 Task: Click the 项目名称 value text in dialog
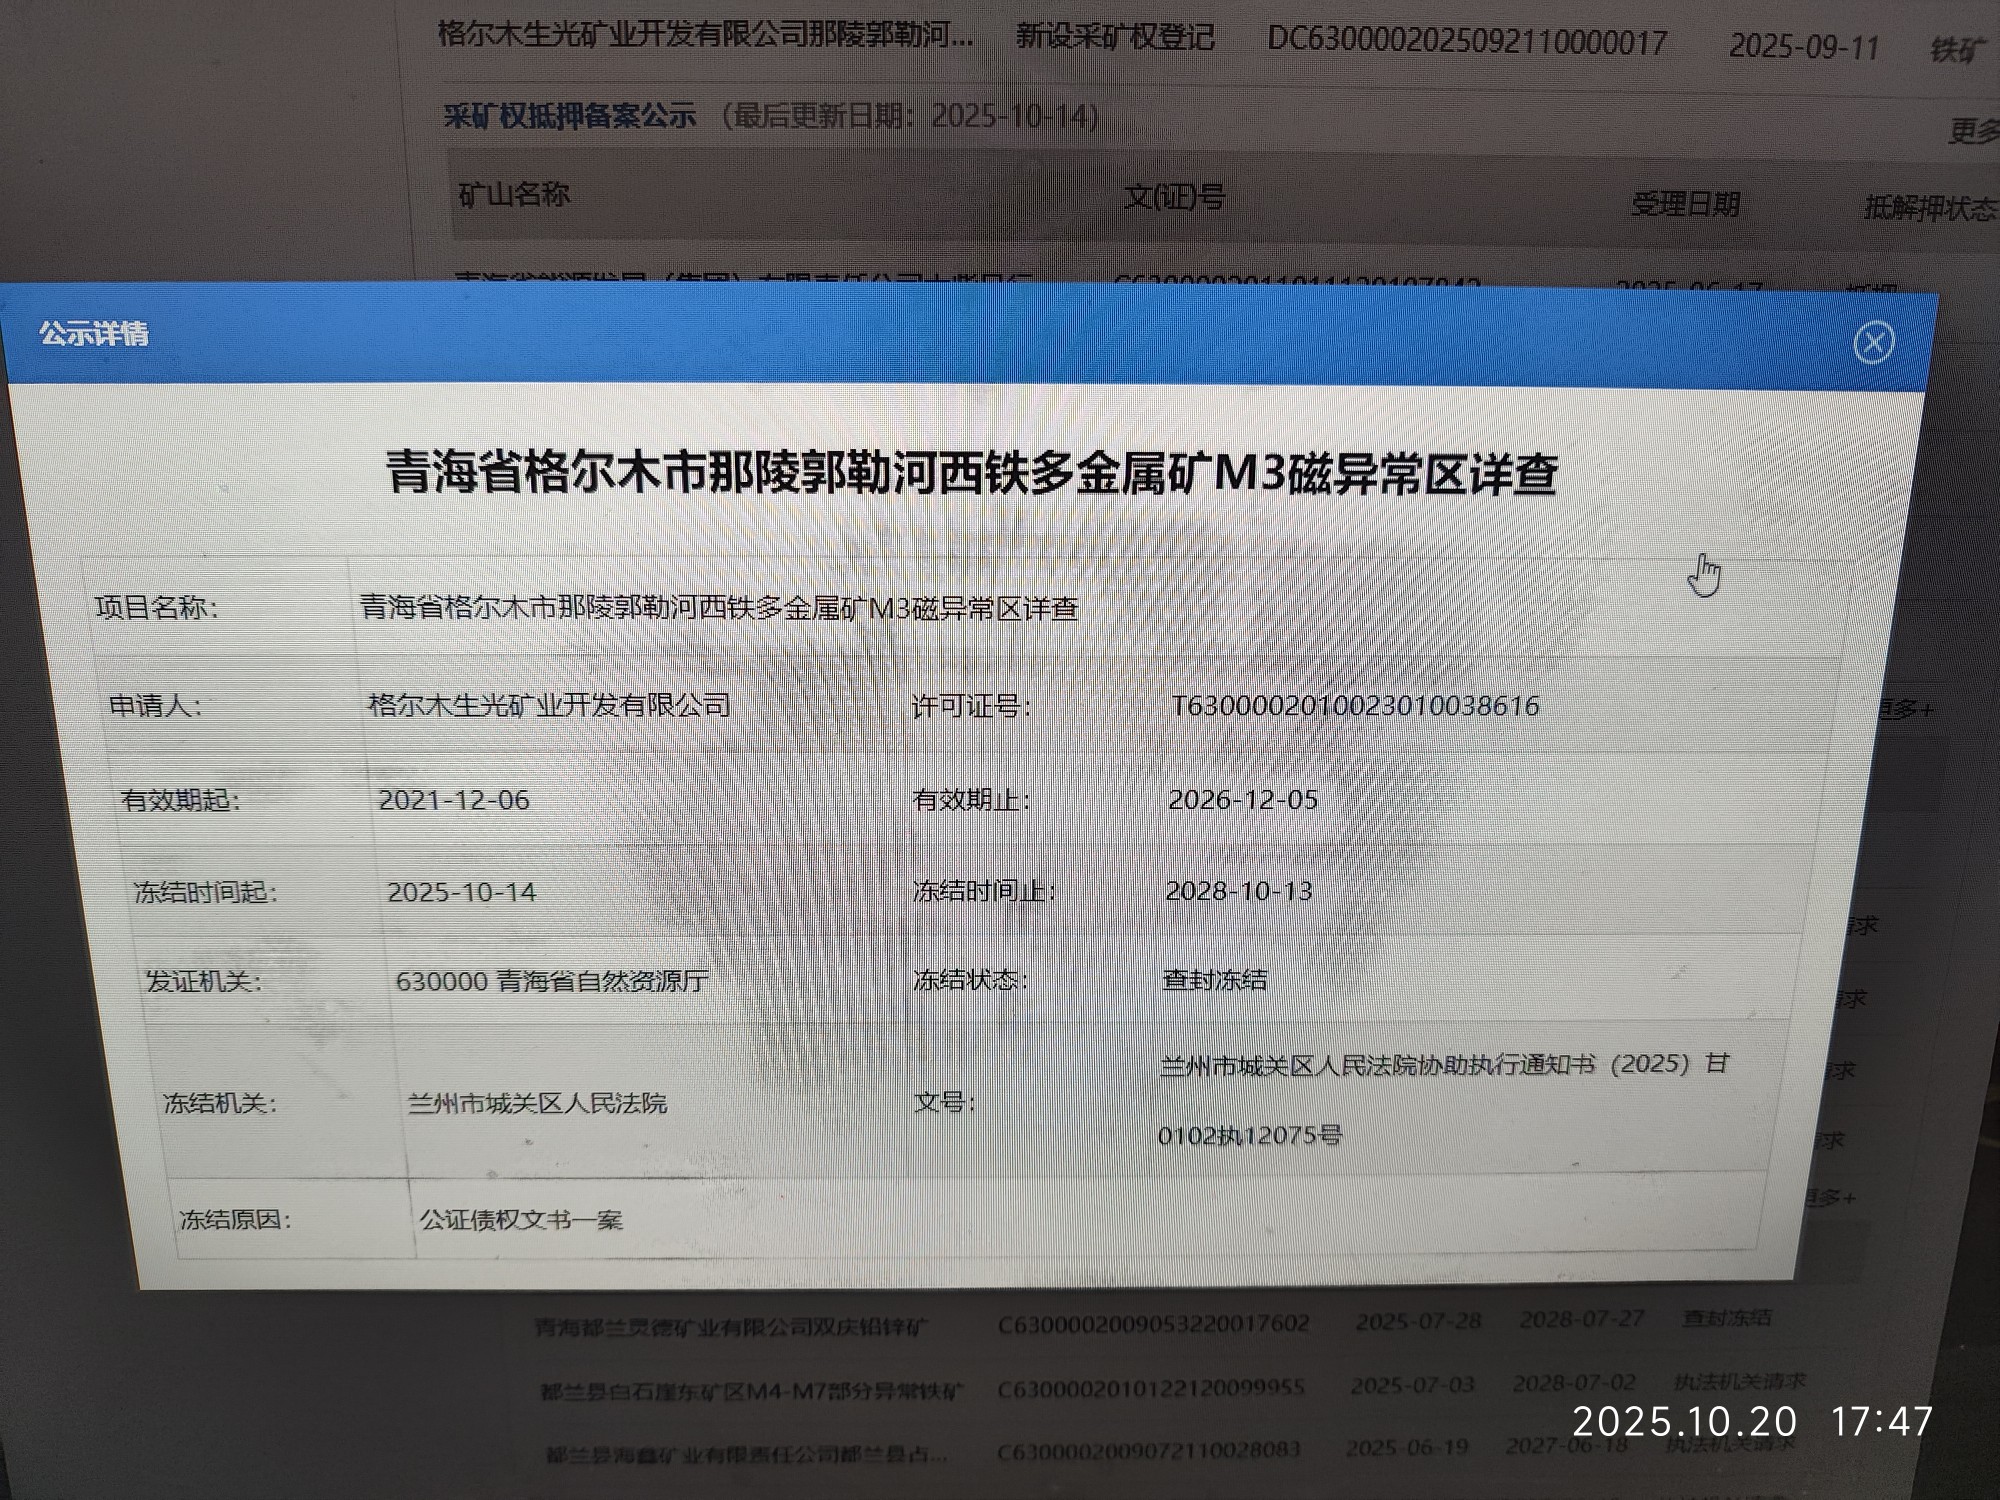(718, 608)
